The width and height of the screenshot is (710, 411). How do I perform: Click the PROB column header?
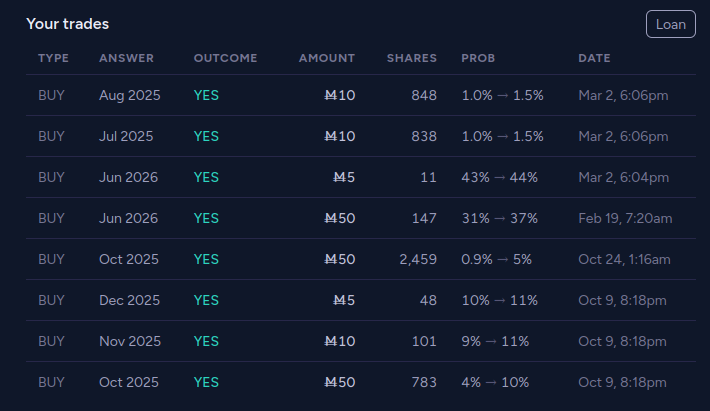point(478,58)
